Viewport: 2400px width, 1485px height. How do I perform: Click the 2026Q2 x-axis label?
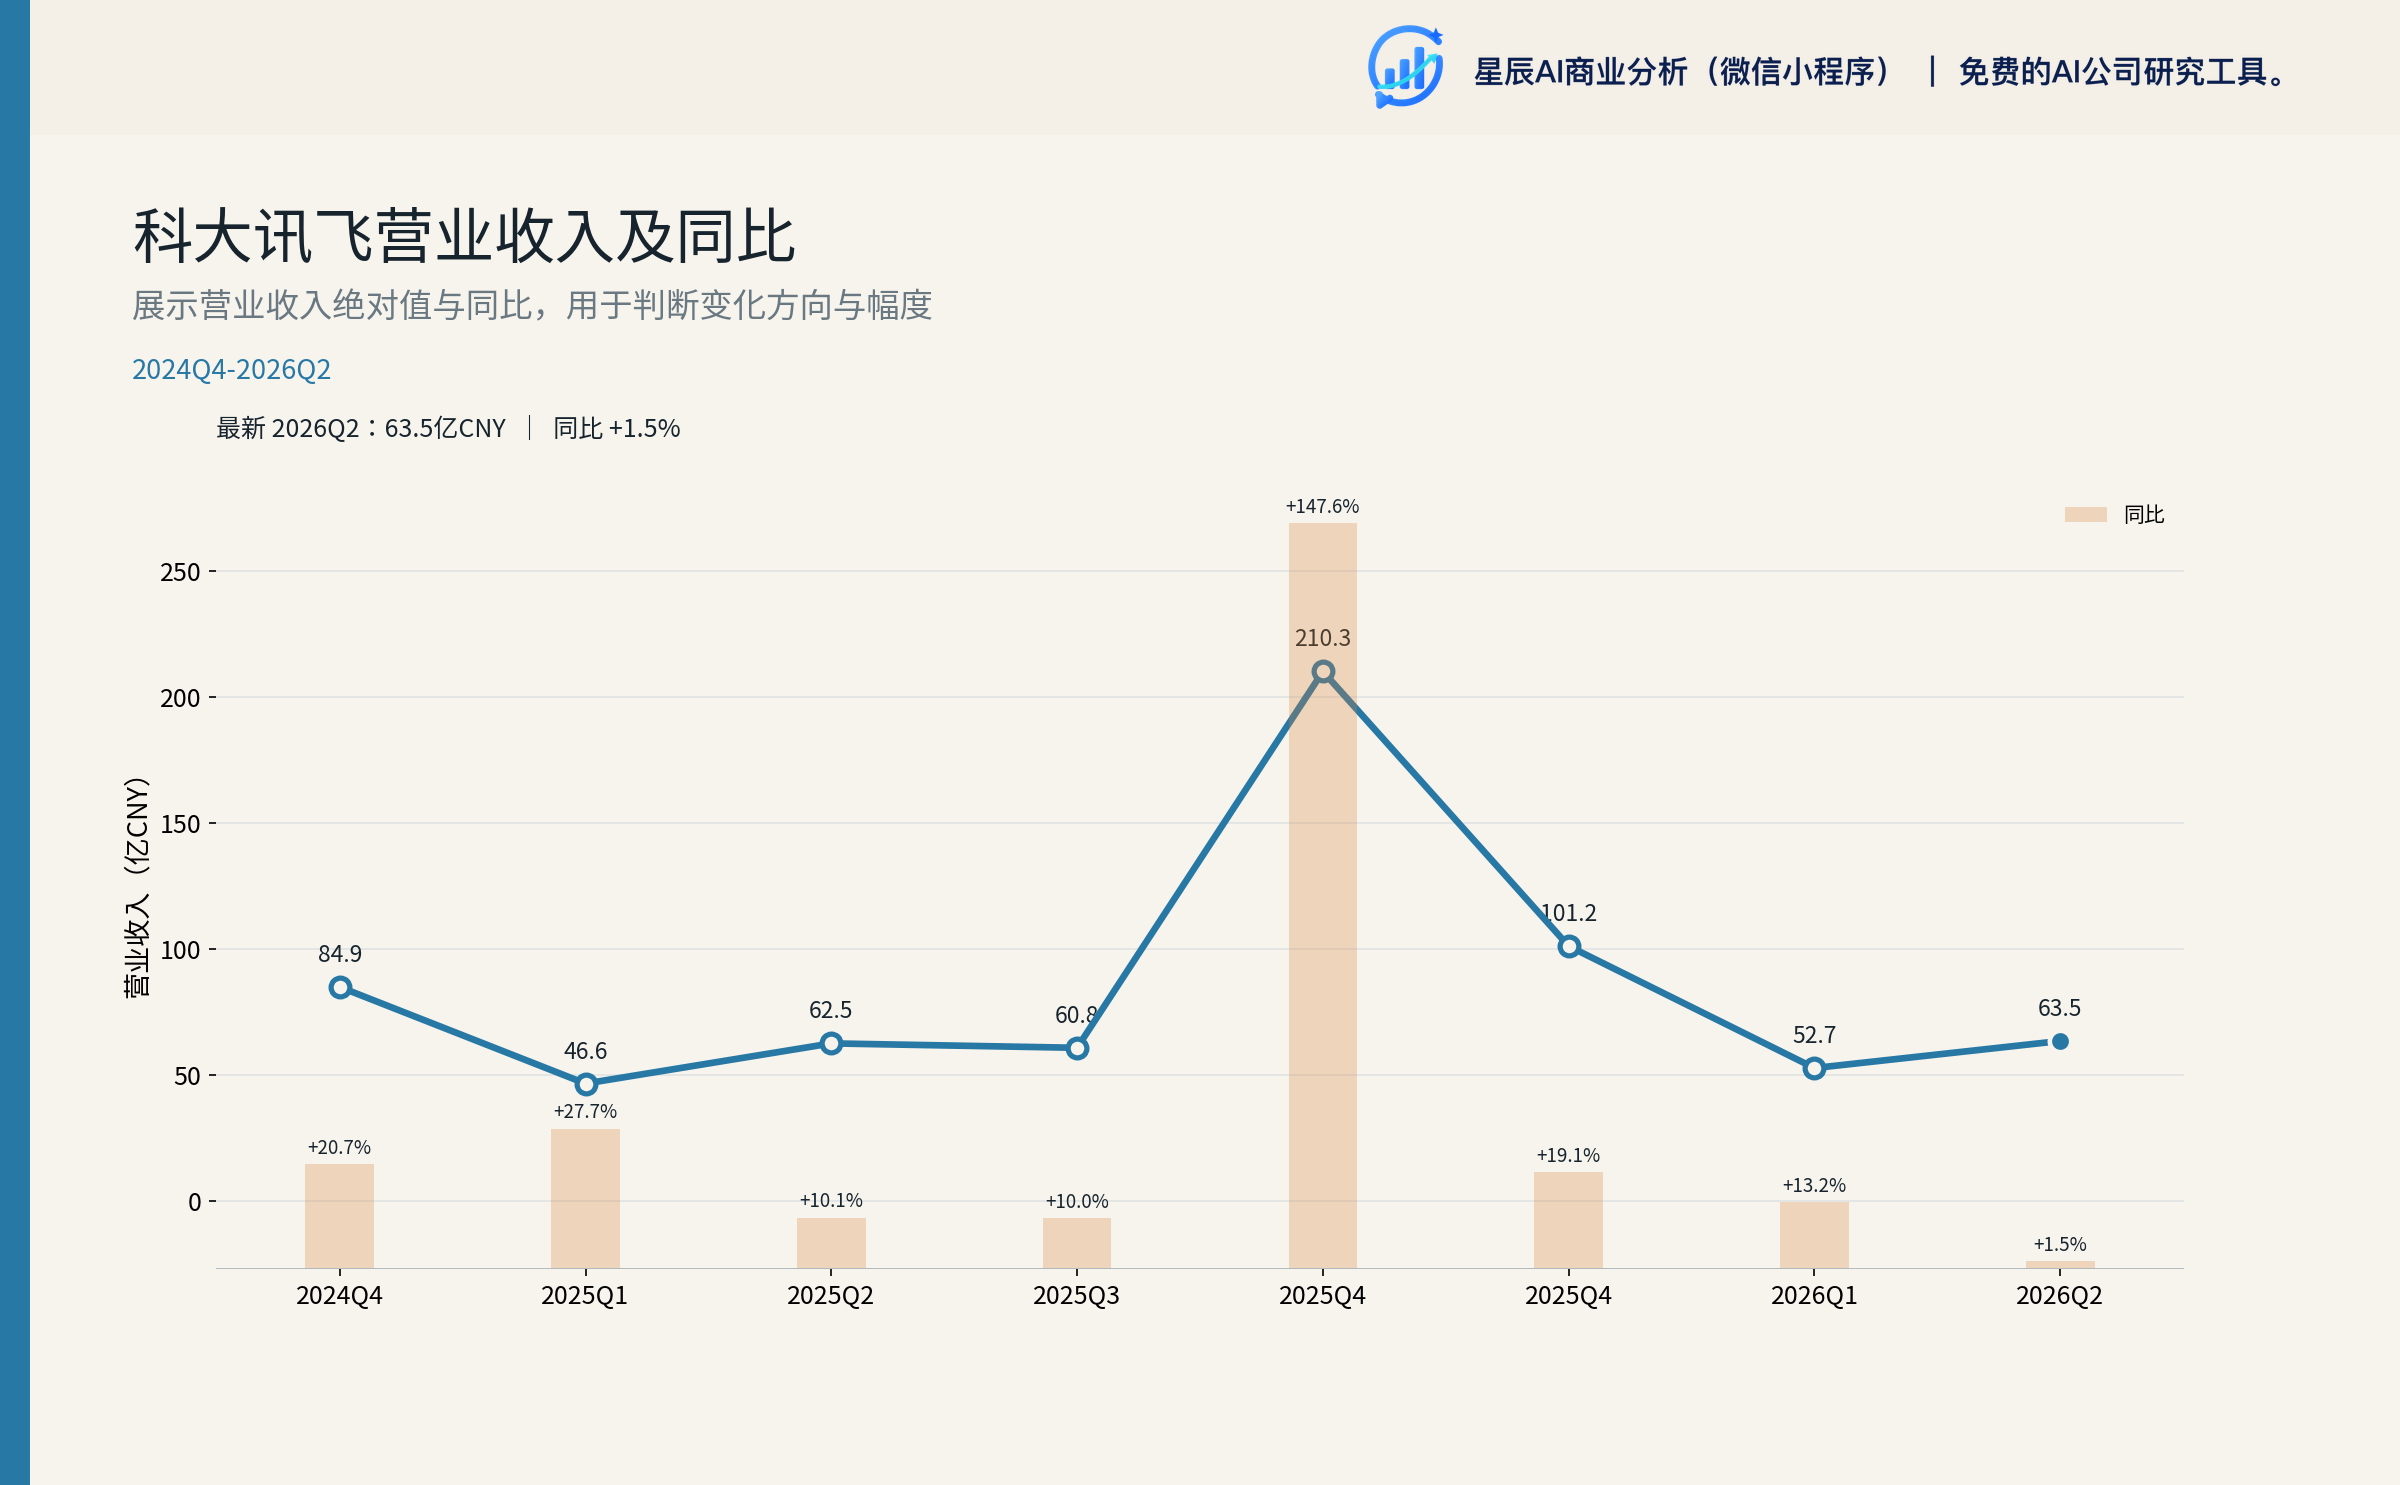point(2060,1296)
